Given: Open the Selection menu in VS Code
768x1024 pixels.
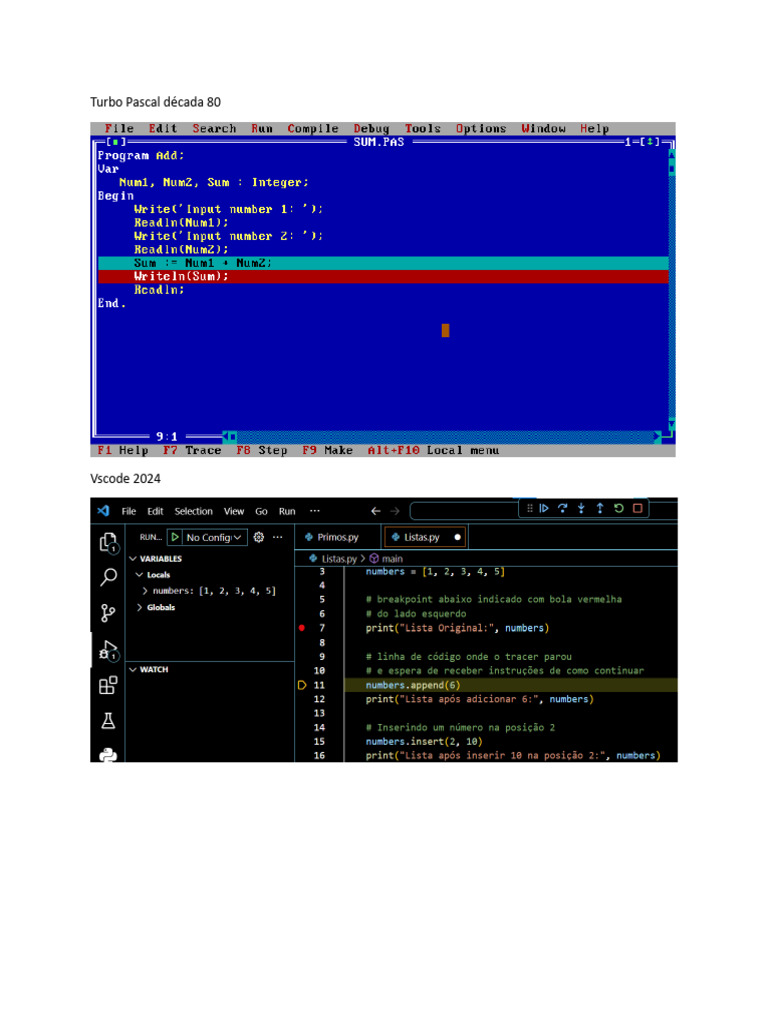Looking at the screenshot, I should 193,511.
